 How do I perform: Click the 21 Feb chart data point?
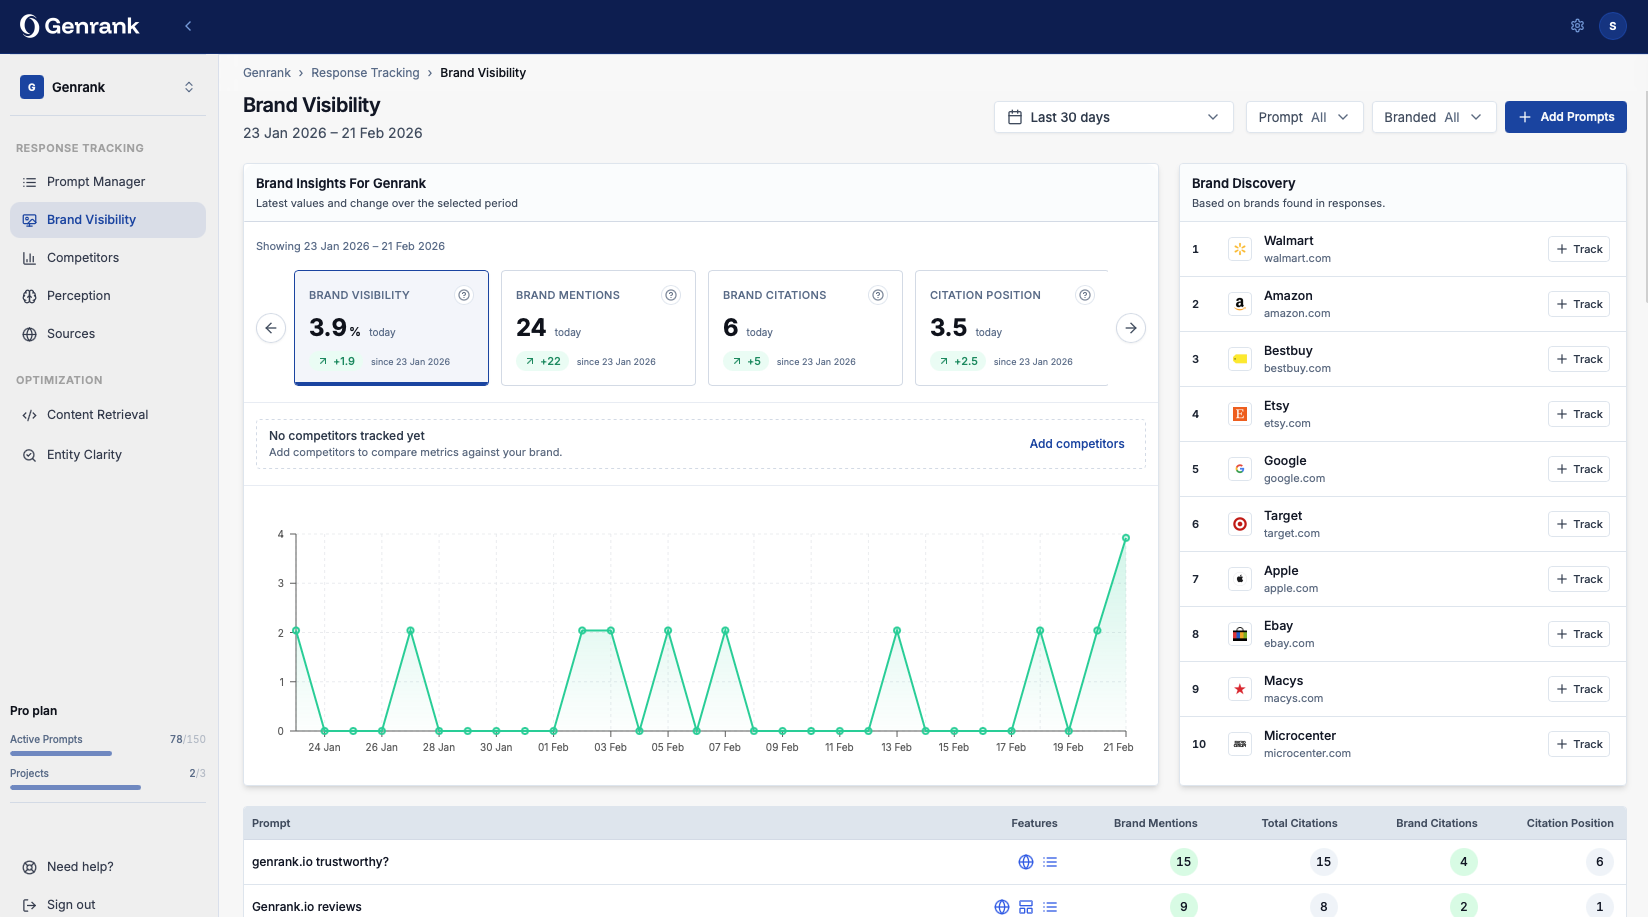coord(1126,538)
